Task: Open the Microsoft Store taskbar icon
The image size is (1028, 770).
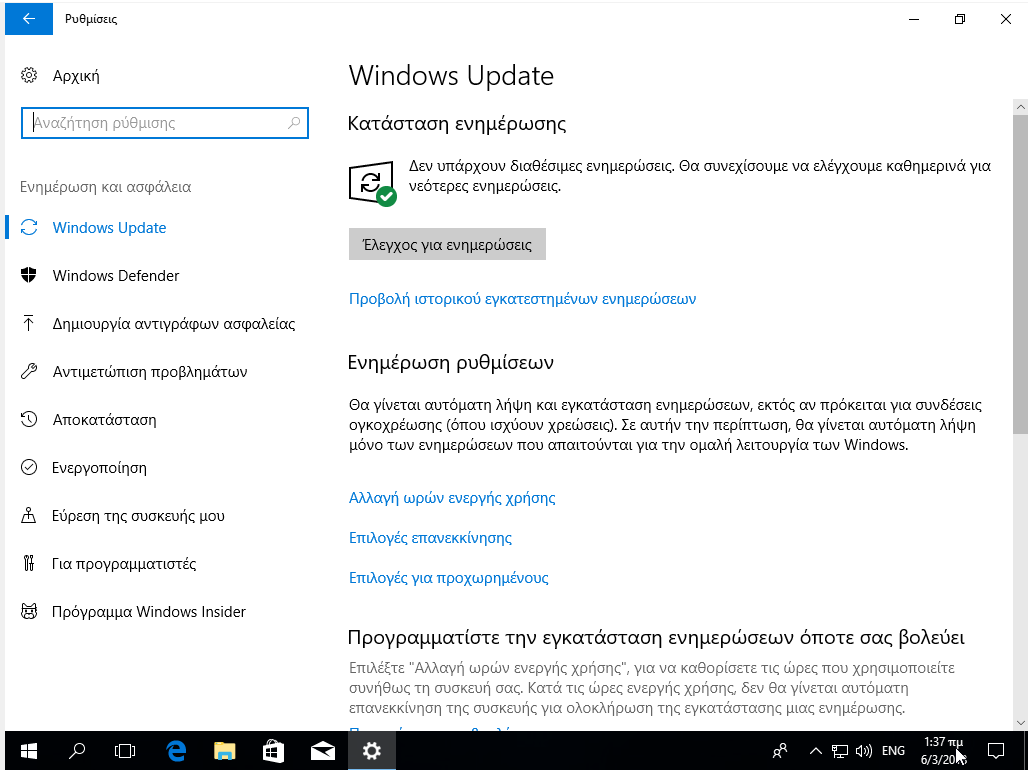Action: pyautogui.click(x=273, y=750)
